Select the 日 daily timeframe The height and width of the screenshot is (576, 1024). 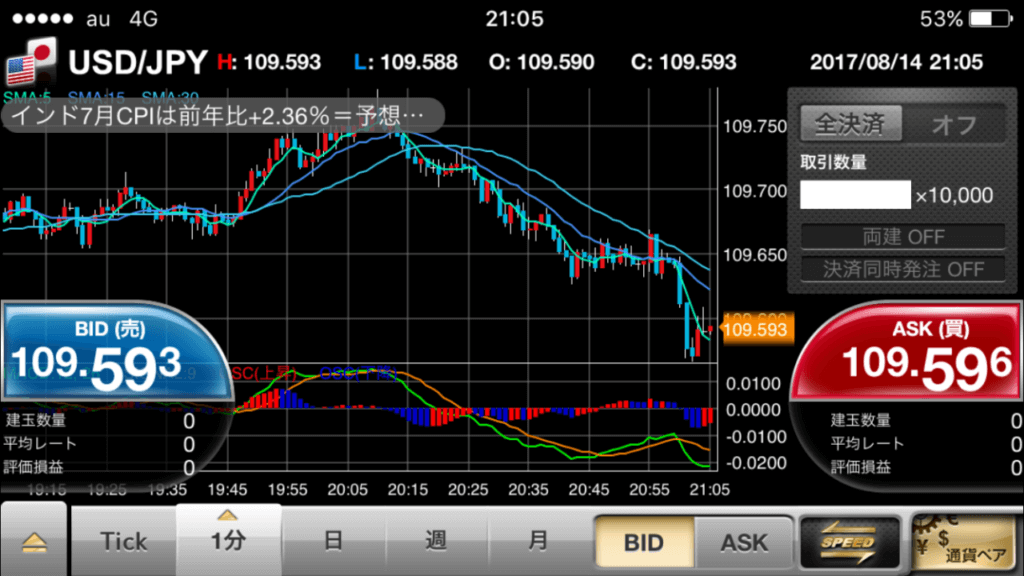pos(333,541)
